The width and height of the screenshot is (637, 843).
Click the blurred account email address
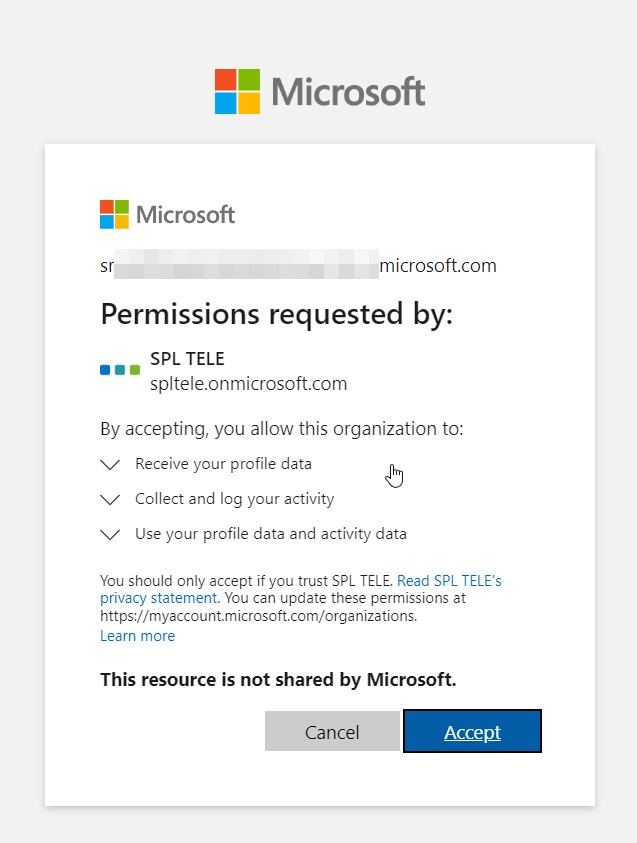[298, 265]
